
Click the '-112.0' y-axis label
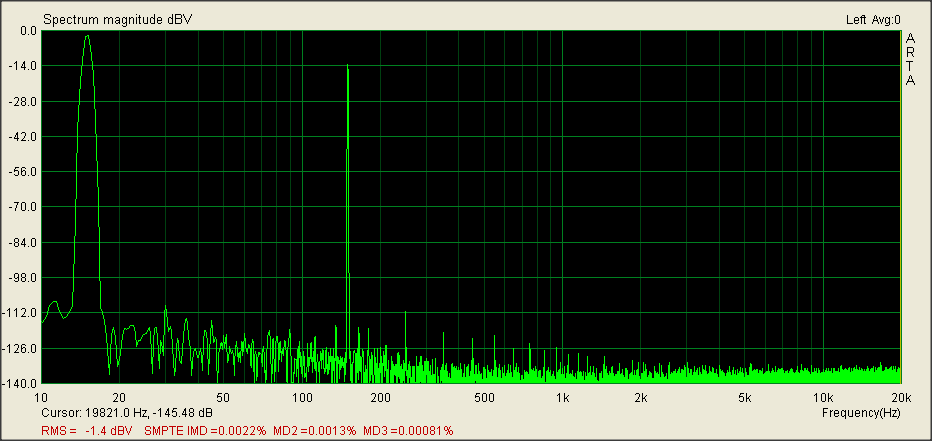(21, 313)
